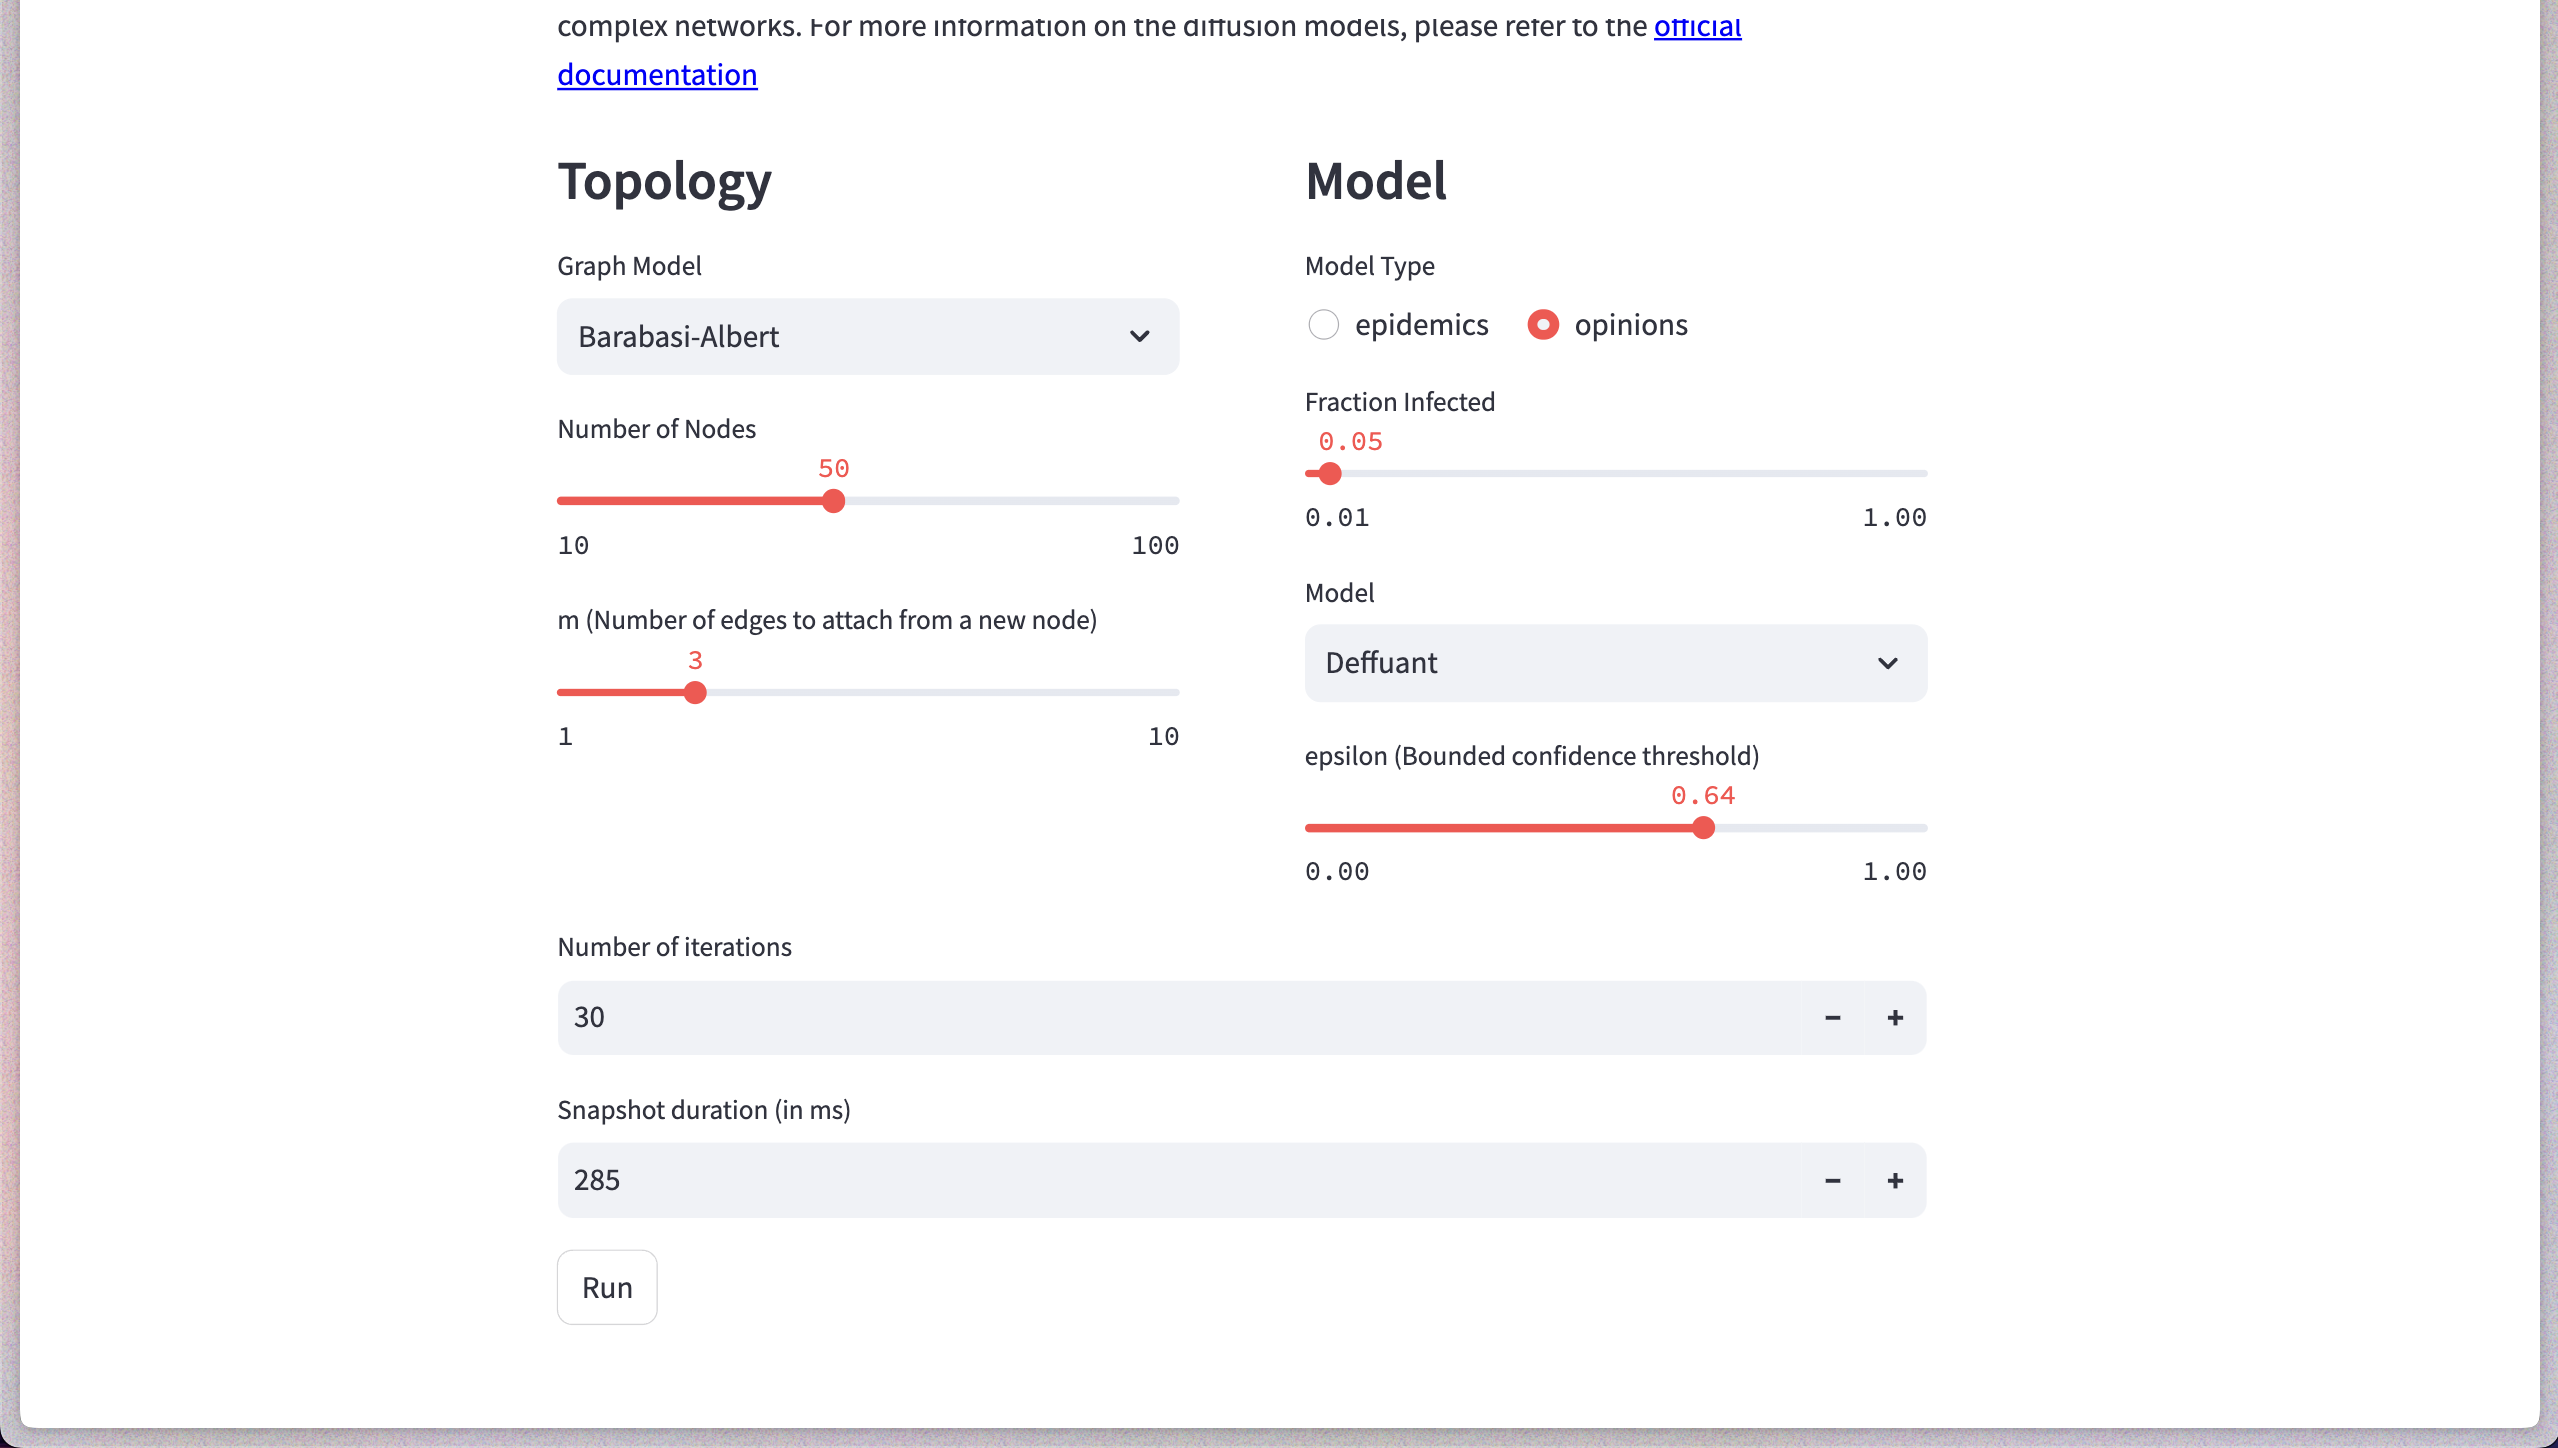
Task: Click chevron arrow of Deffuant select
Action: pyautogui.click(x=1887, y=664)
